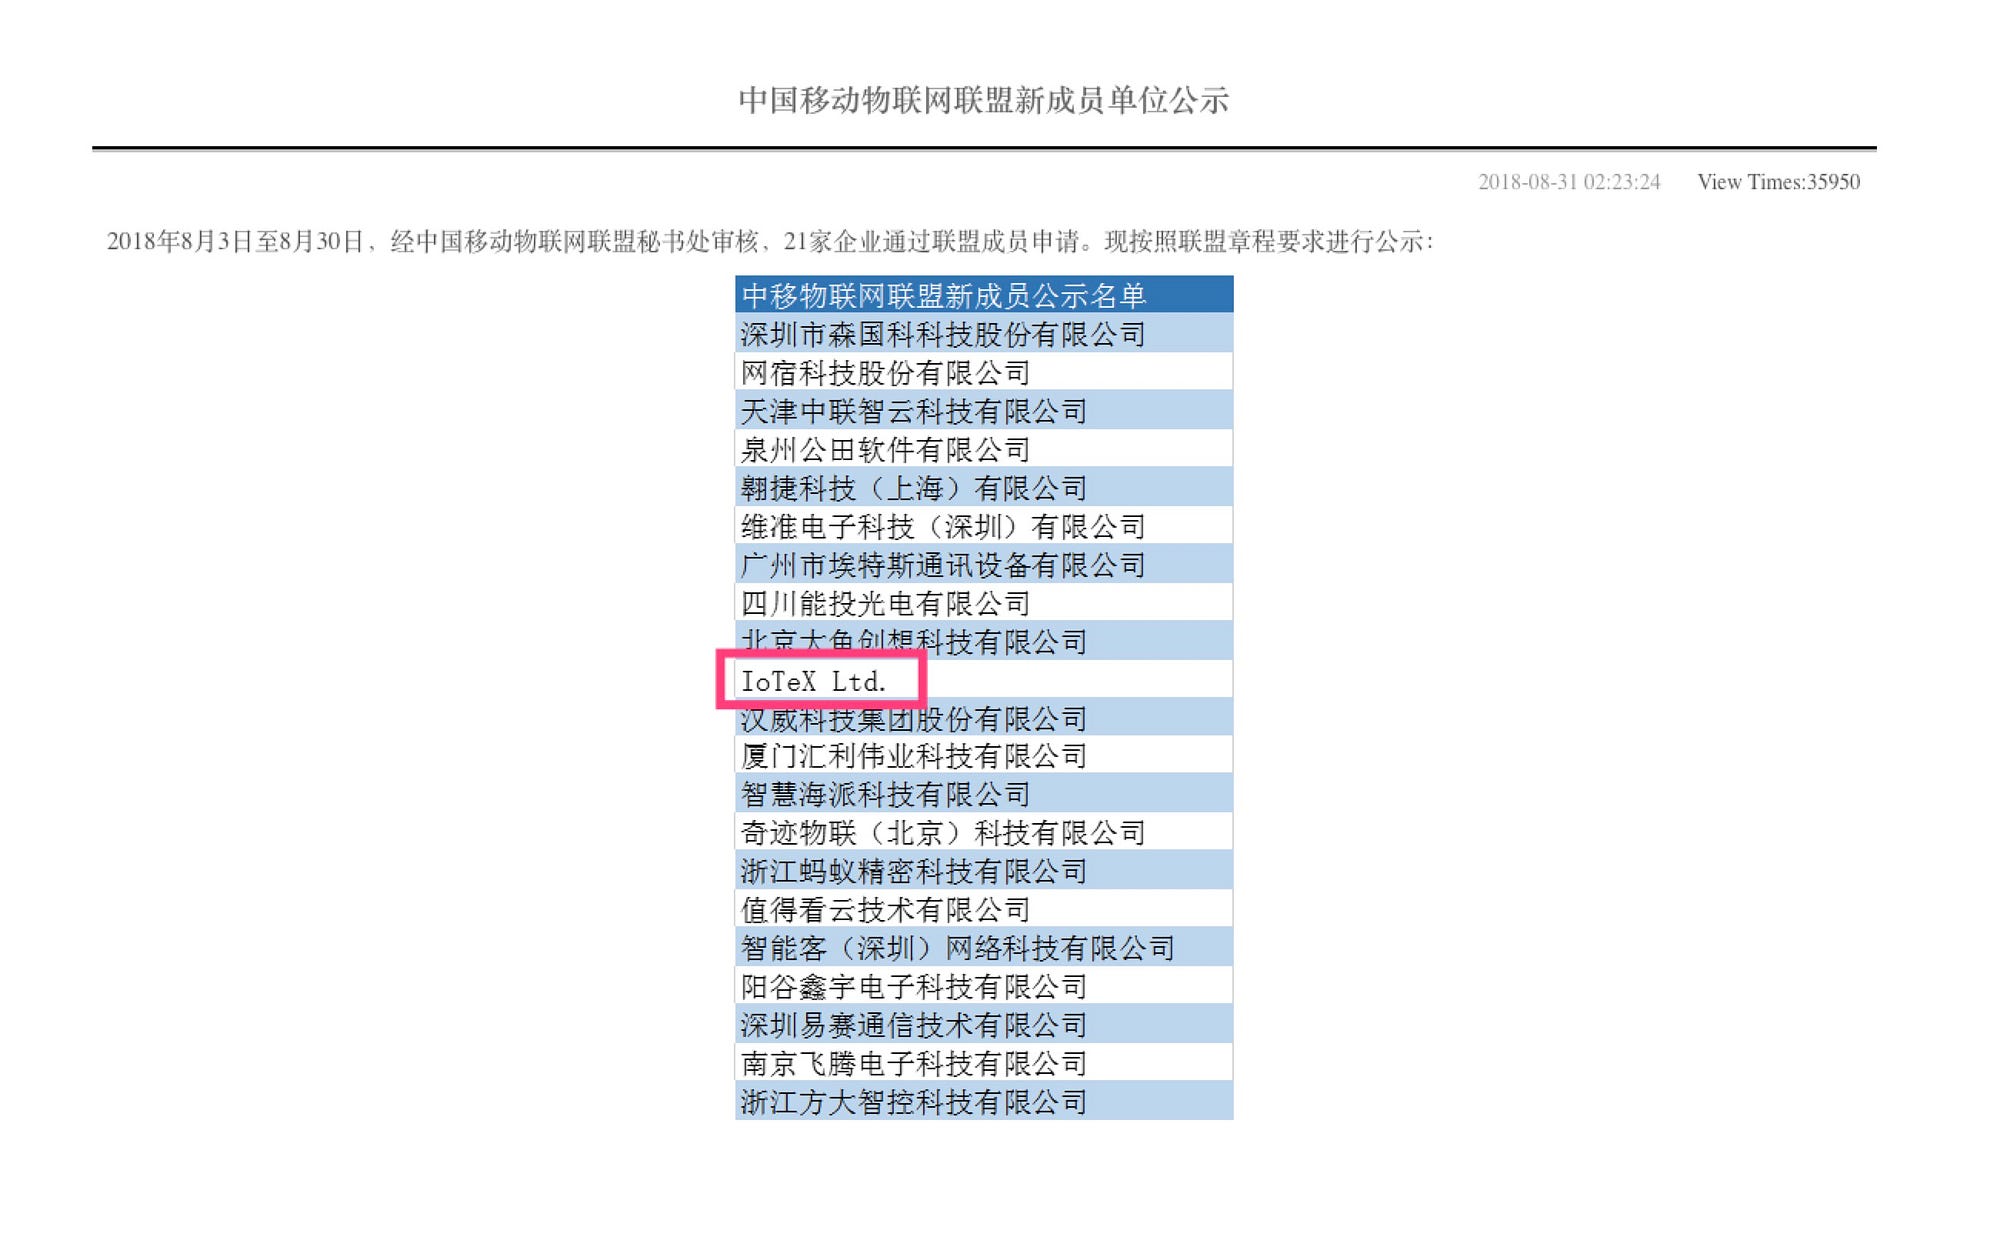2000x1237 pixels.
Task: Click the View Times:35950 counter
Action: 1778,182
